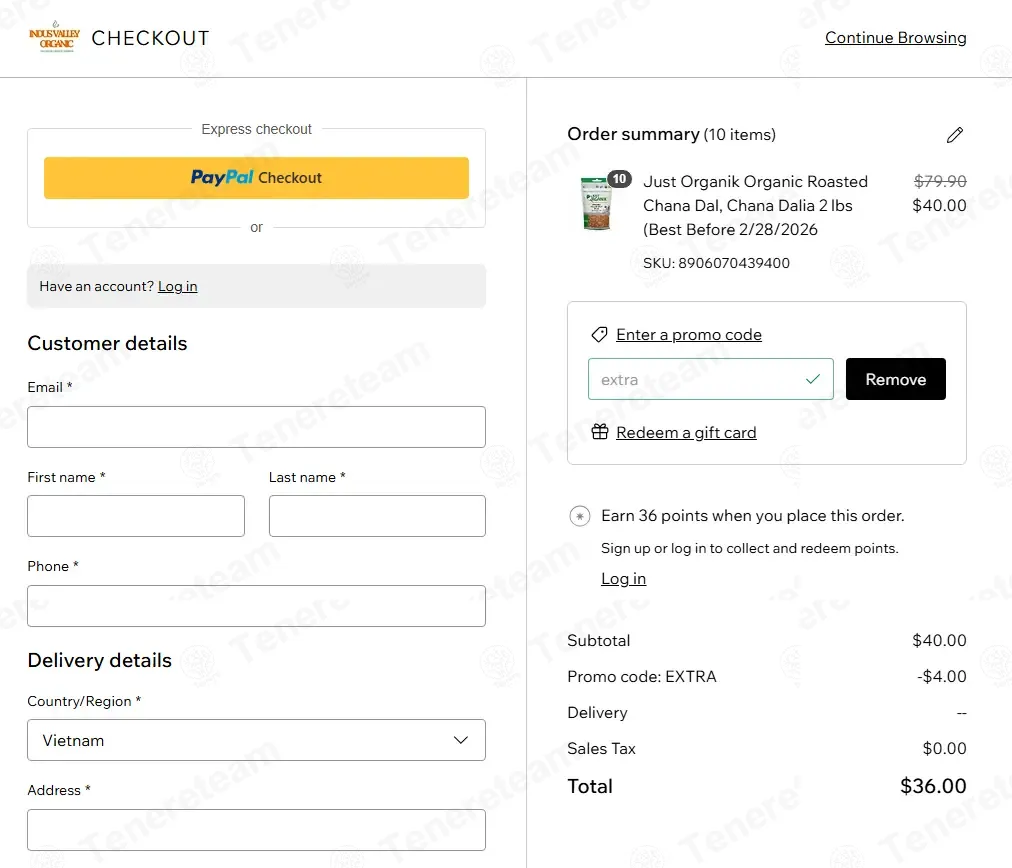Click the promo code field containing extra
The height and width of the screenshot is (868, 1012).
click(711, 379)
